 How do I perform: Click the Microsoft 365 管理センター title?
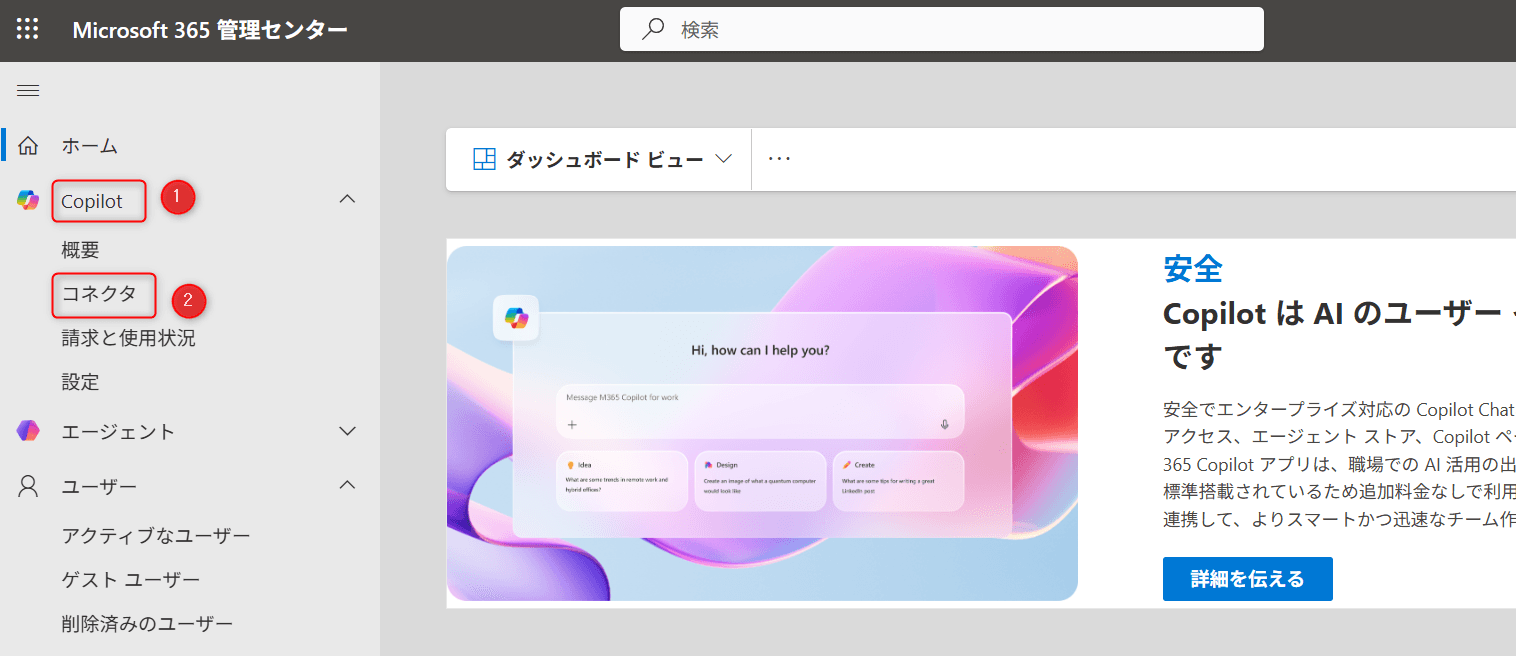tap(210, 29)
